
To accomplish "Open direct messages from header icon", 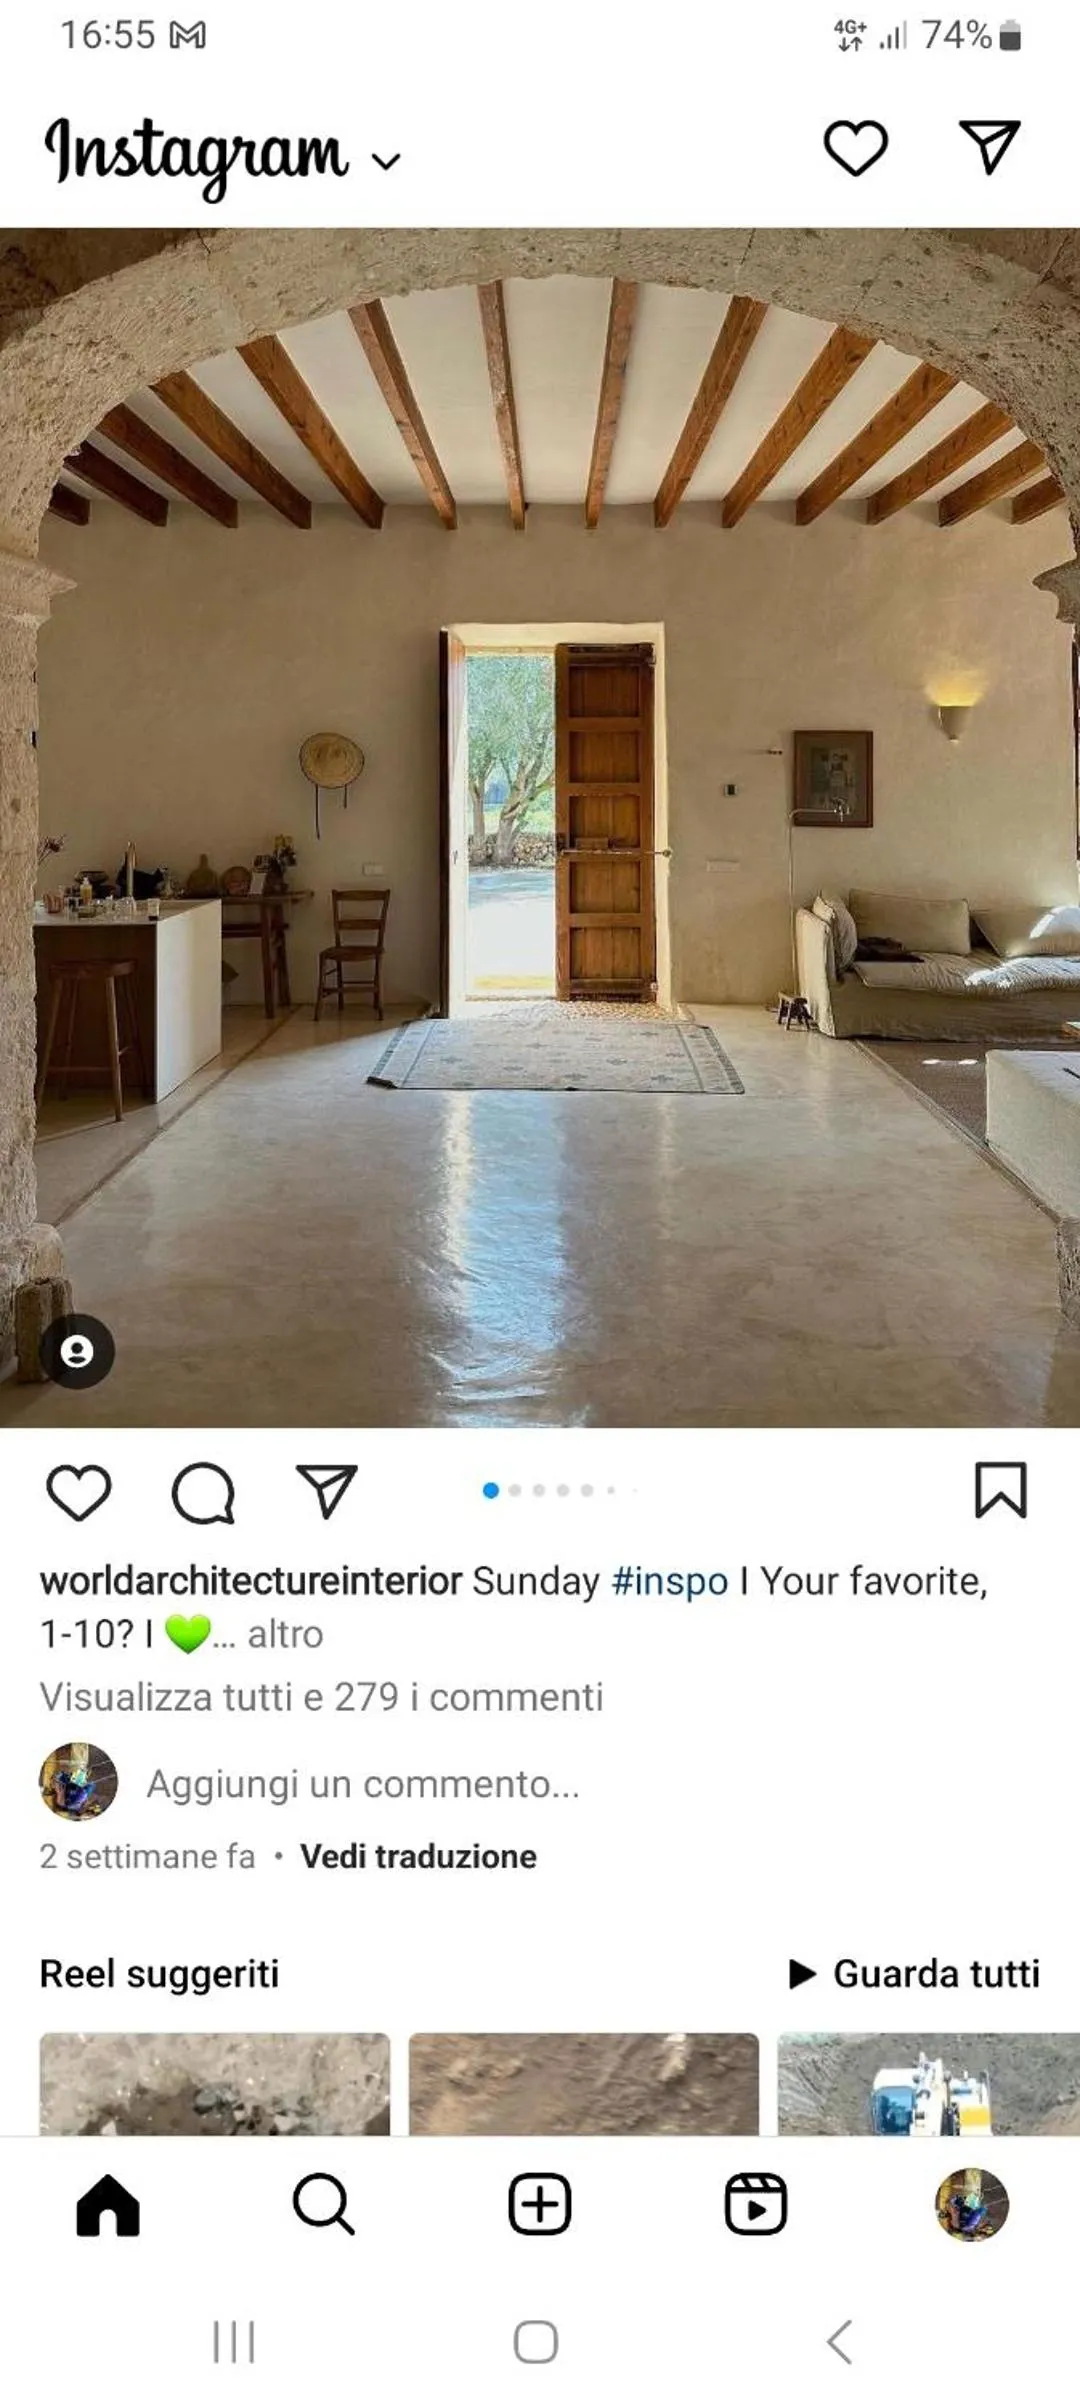I will 989,147.
